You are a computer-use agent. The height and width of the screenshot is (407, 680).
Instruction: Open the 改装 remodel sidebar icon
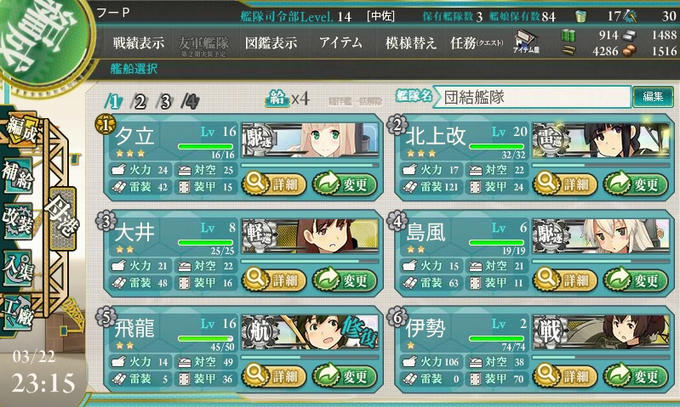coord(18,220)
